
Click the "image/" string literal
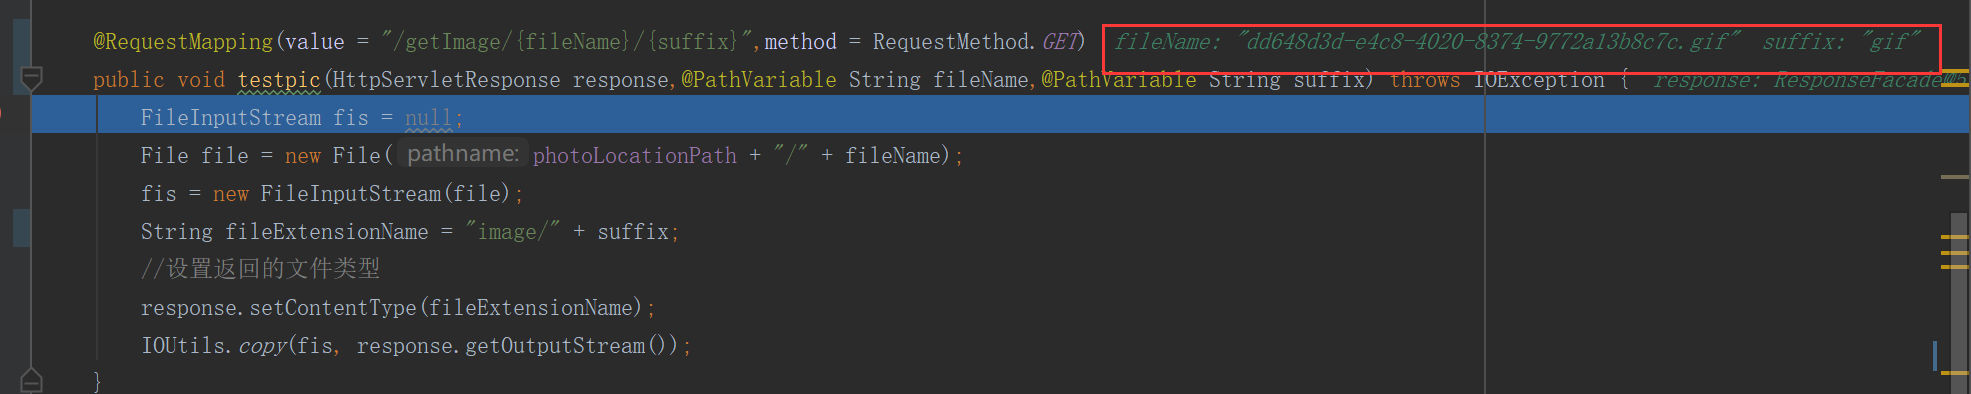512,232
